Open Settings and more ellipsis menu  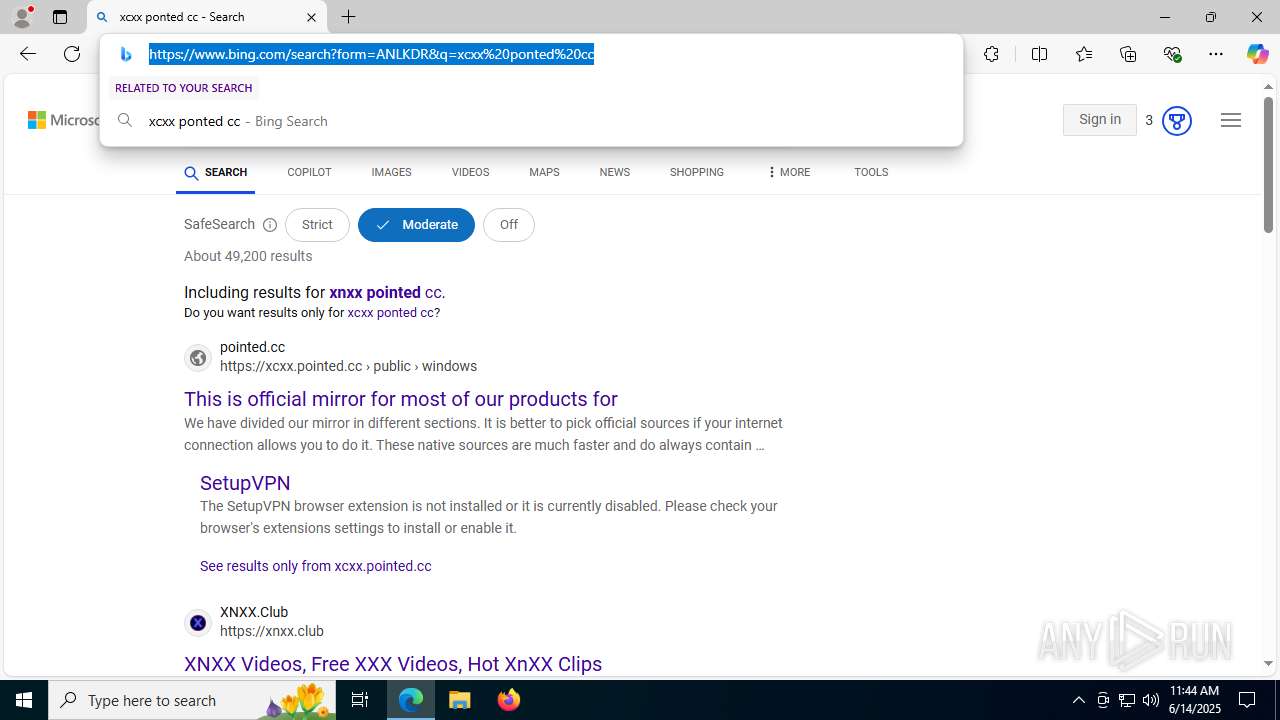coord(1216,54)
